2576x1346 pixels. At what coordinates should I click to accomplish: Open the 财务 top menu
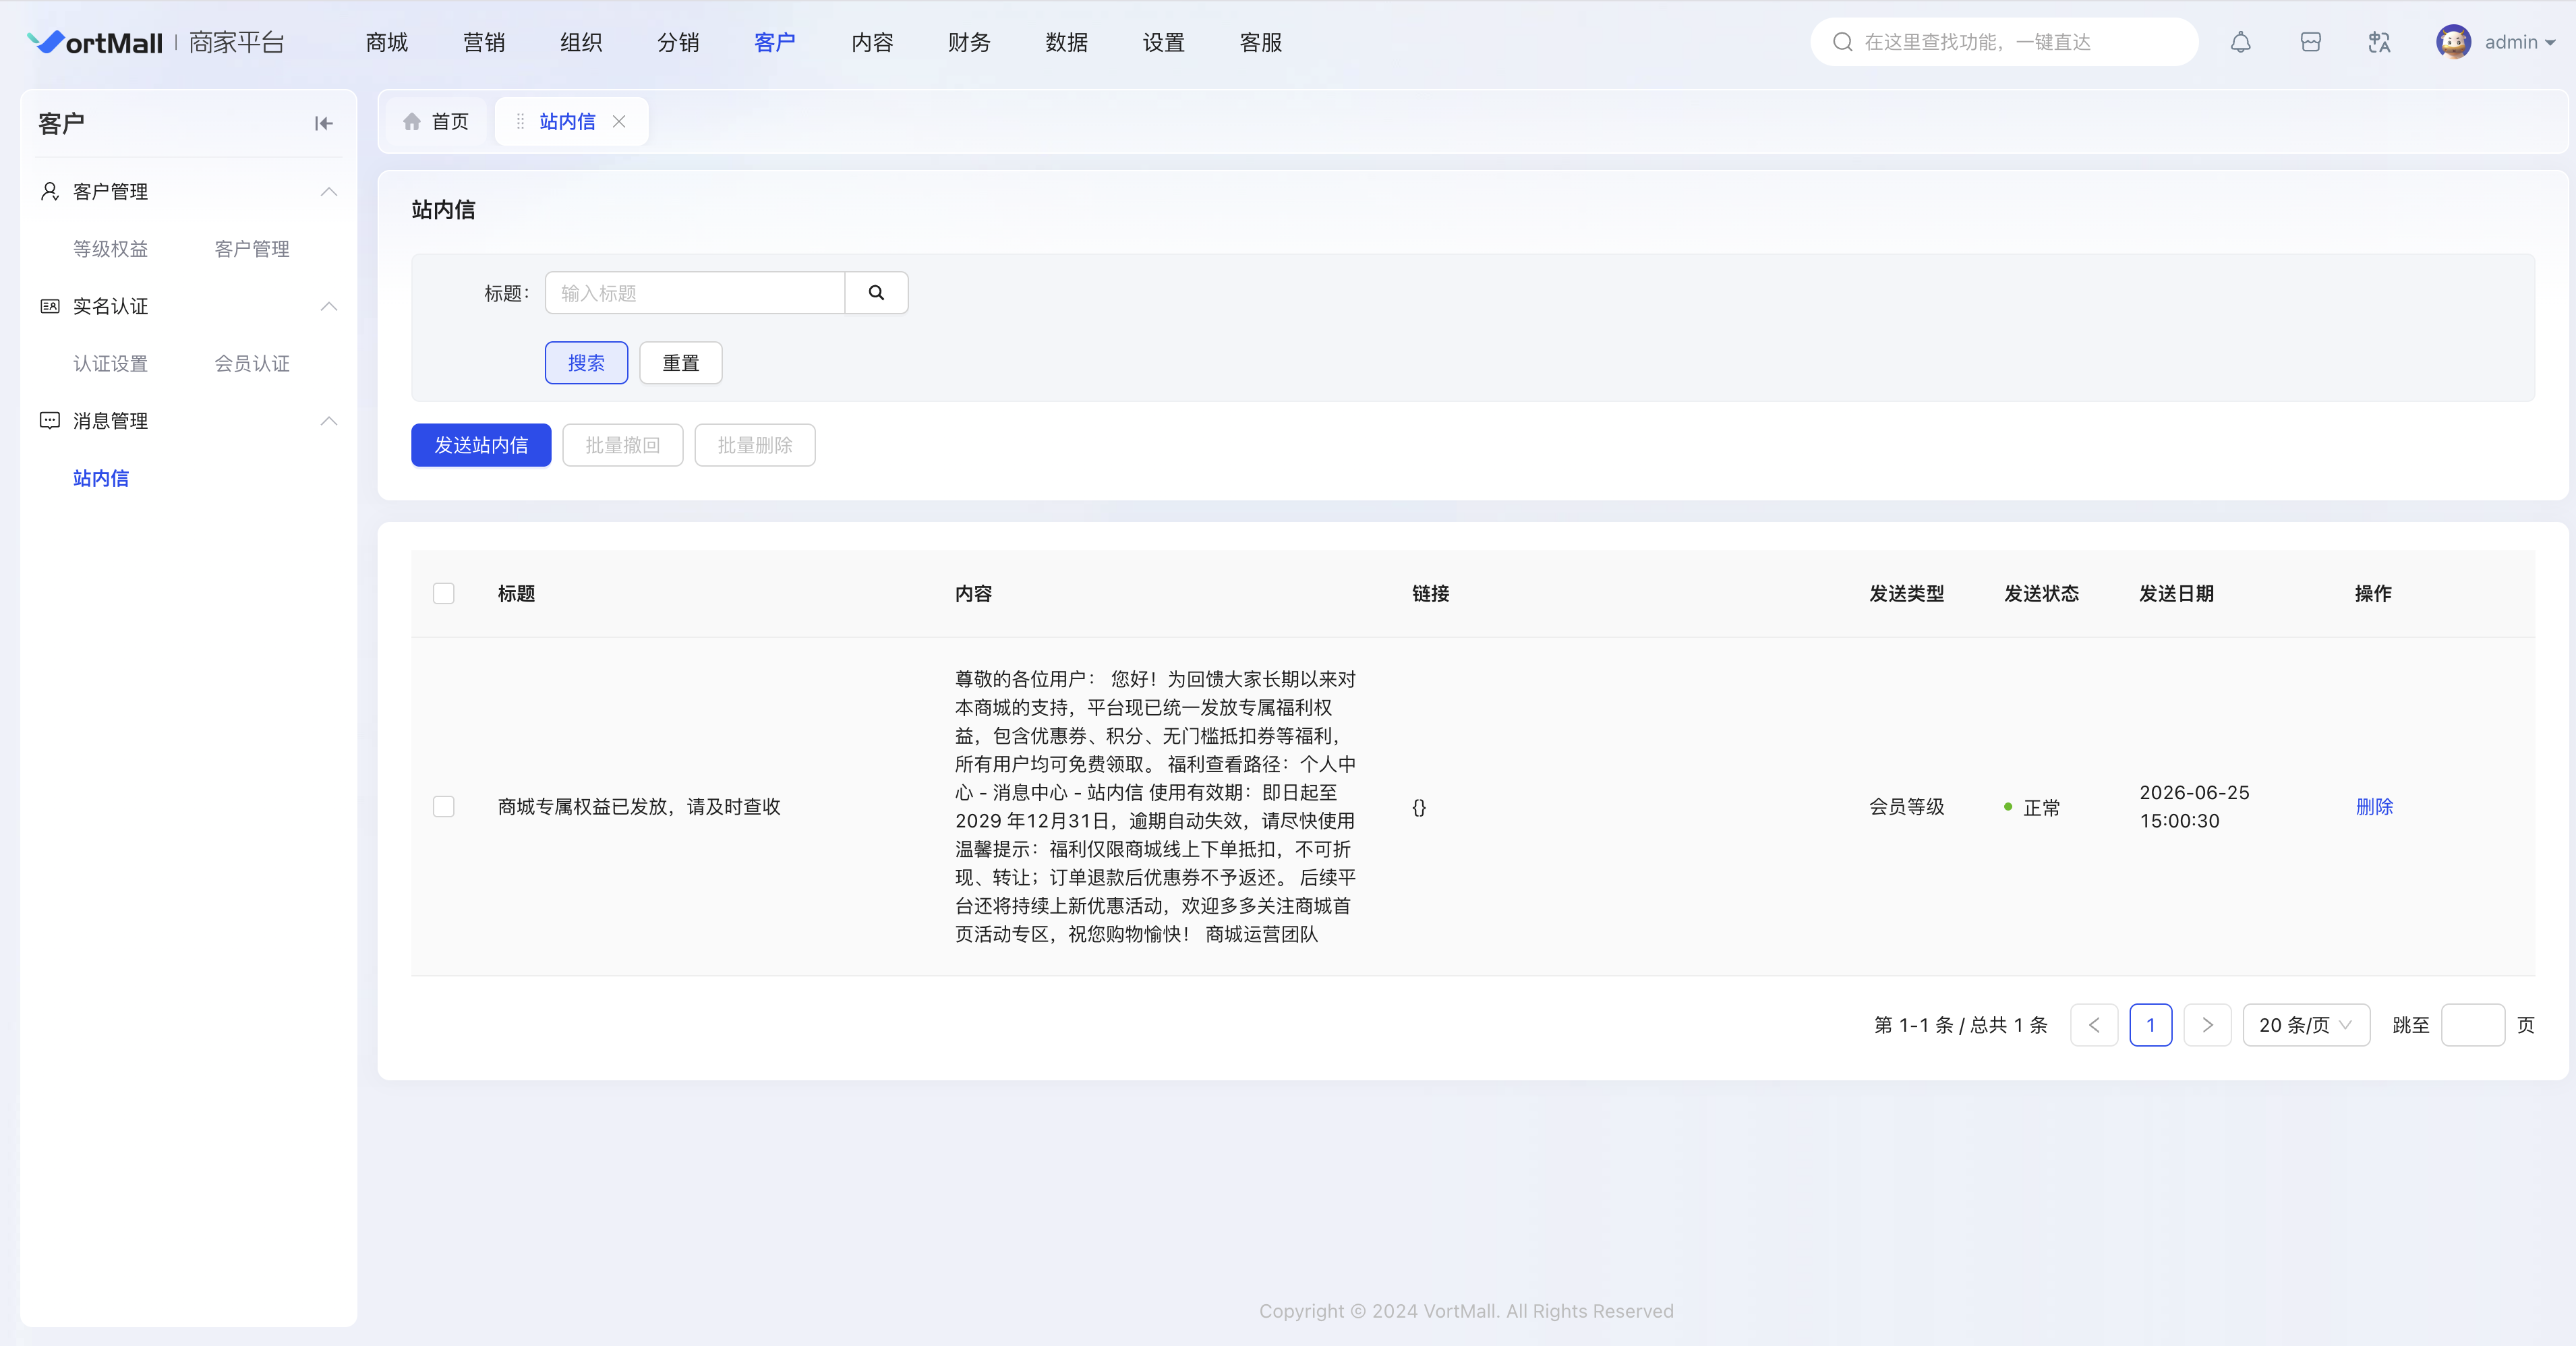[x=969, y=42]
